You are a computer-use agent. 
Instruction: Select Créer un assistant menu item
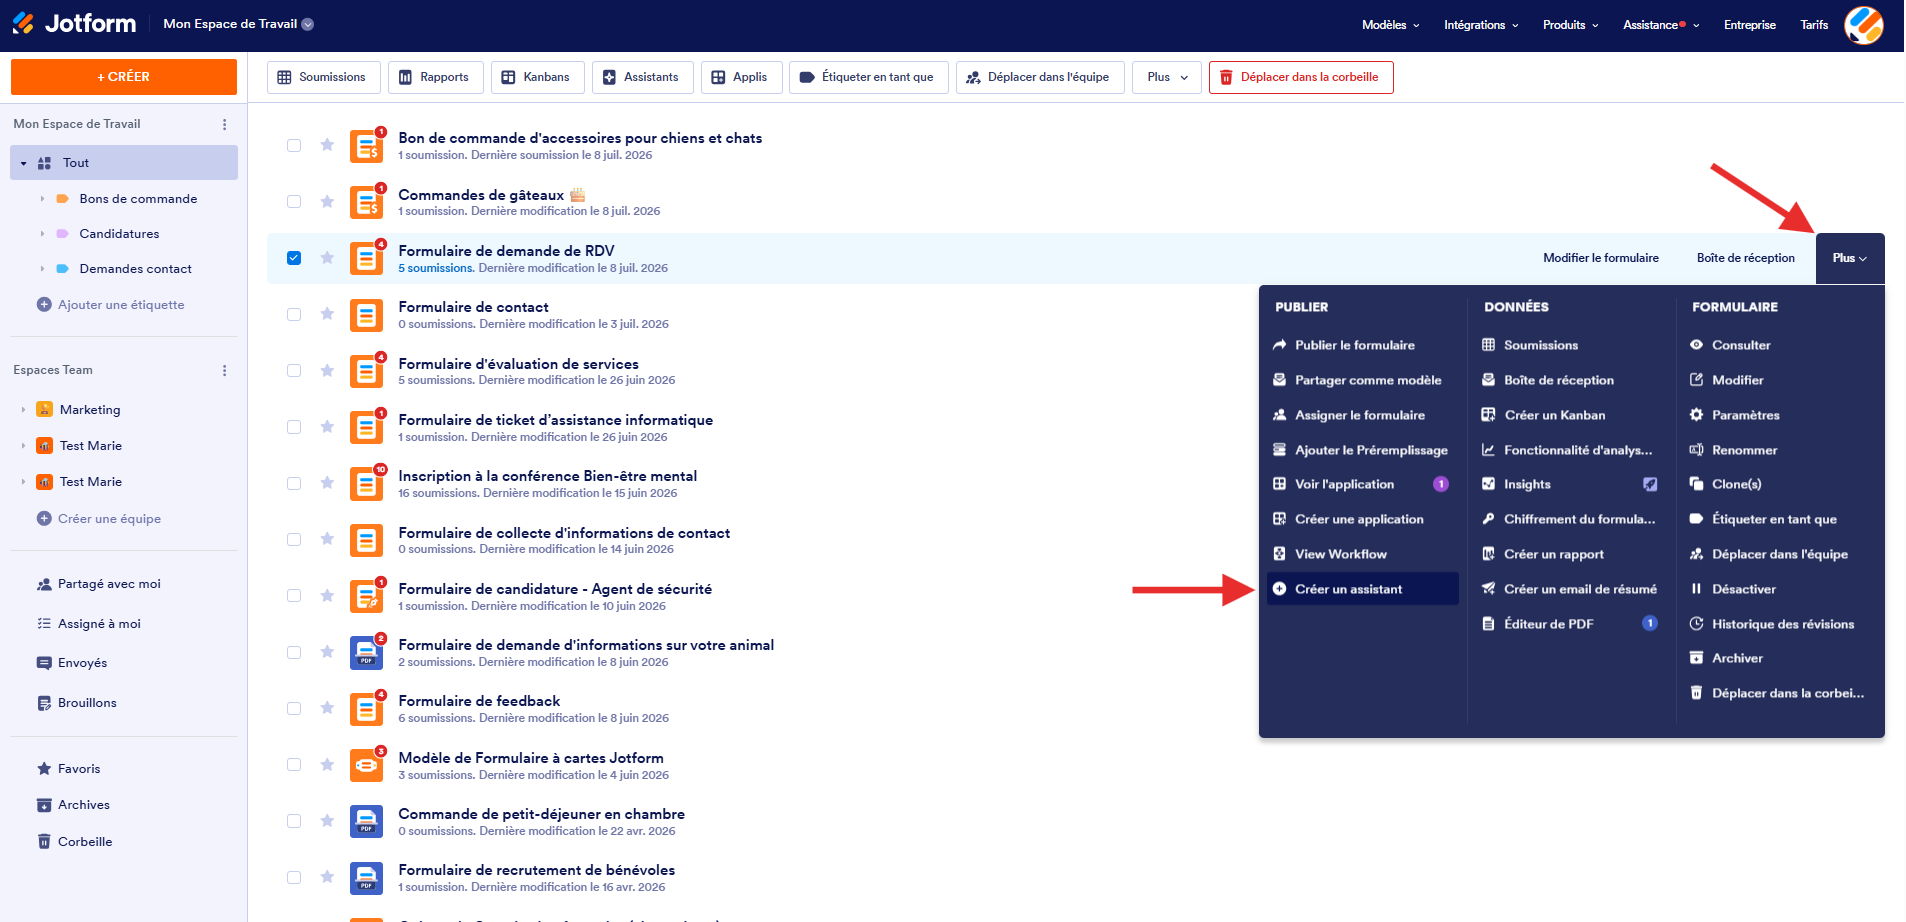click(x=1362, y=589)
